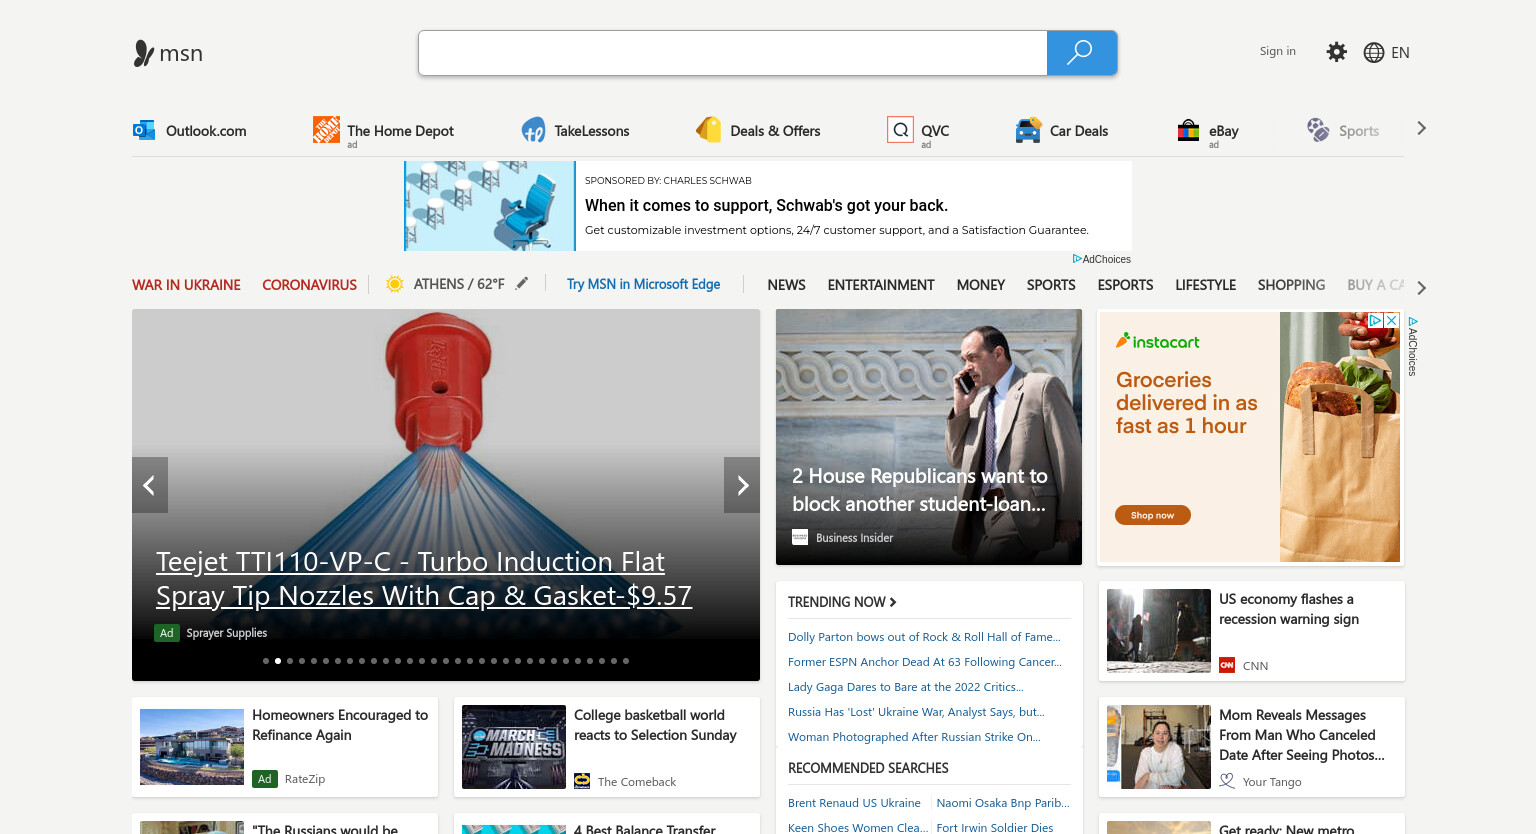Image resolution: width=1536 pixels, height=834 pixels.
Task: Select the first carousel indicator dot
Action: 266,661
